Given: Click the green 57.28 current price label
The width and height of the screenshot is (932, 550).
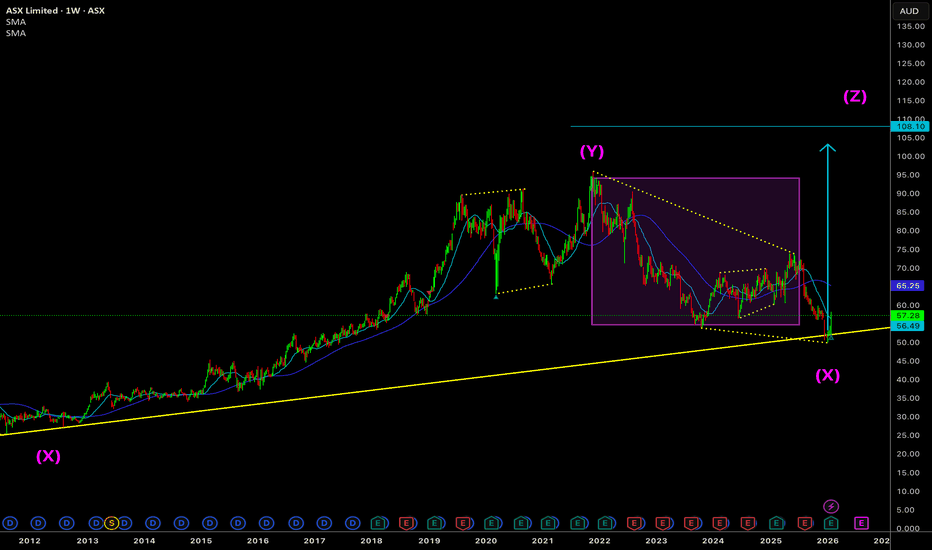Looking at the screenshot, I should pyautogui.click(x=909, y=315).
